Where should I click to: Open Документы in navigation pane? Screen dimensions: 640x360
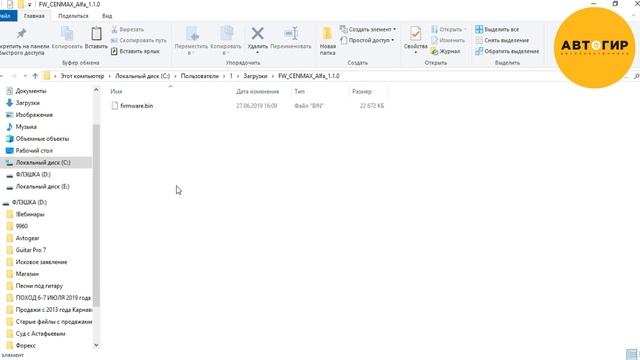click(x=31, y=91)
